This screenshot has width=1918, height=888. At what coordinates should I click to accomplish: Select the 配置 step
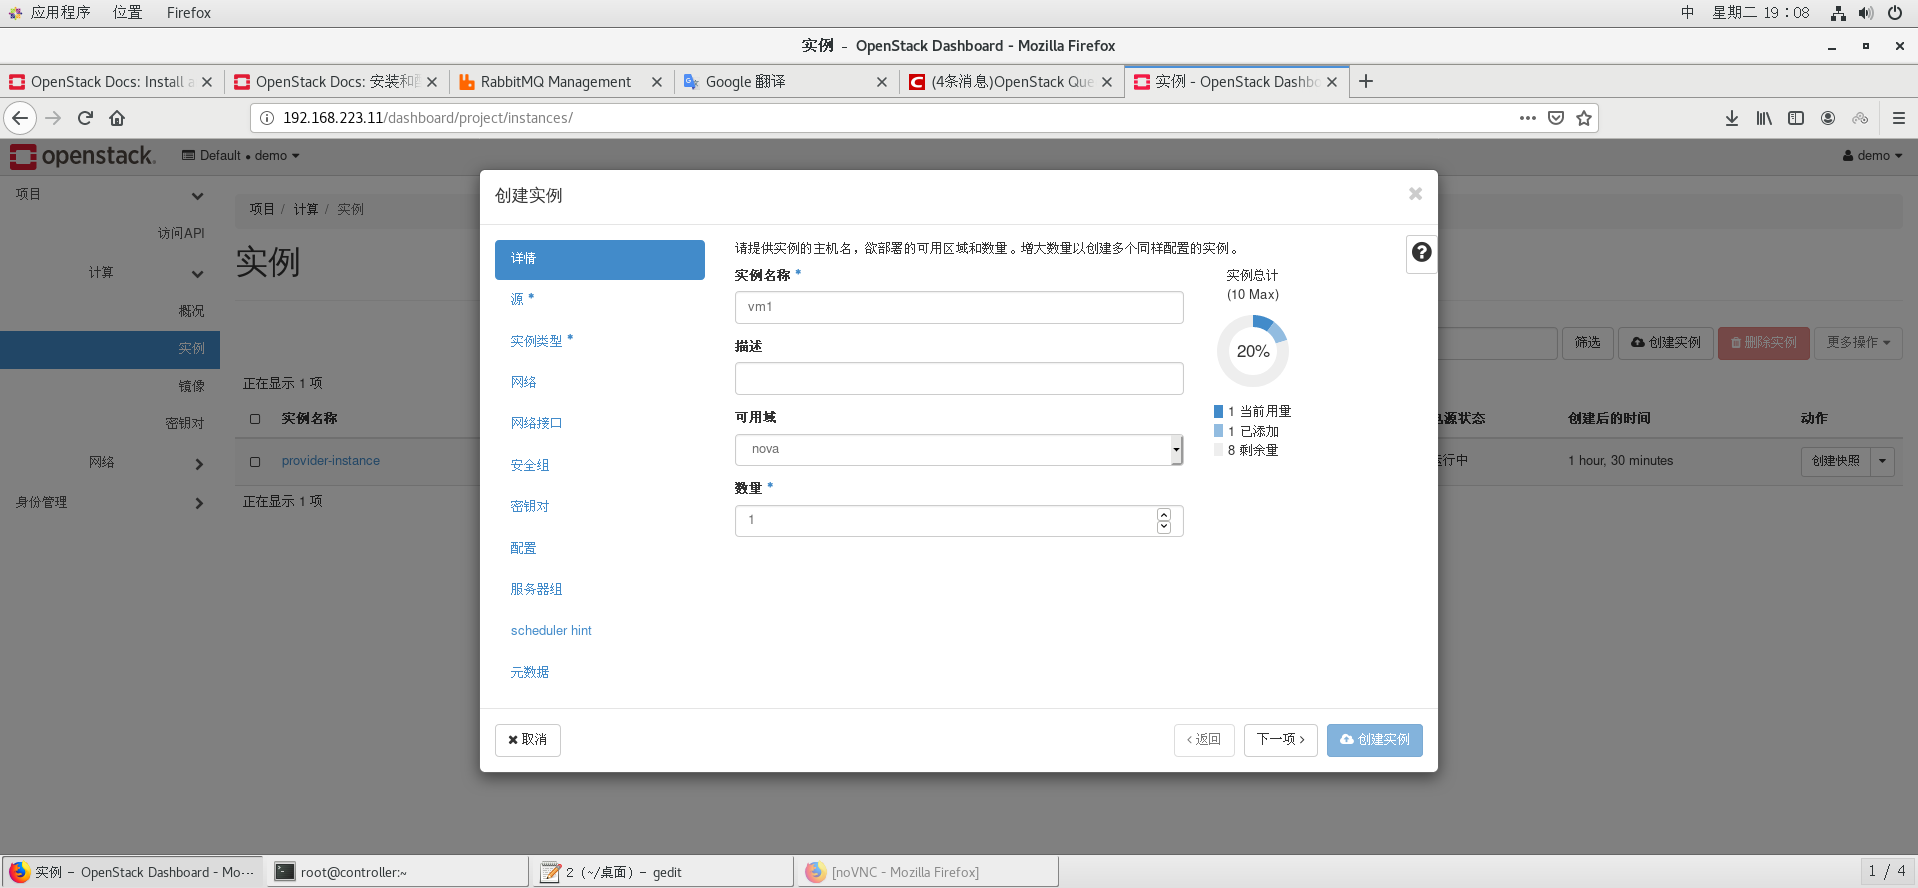[523, 548]
